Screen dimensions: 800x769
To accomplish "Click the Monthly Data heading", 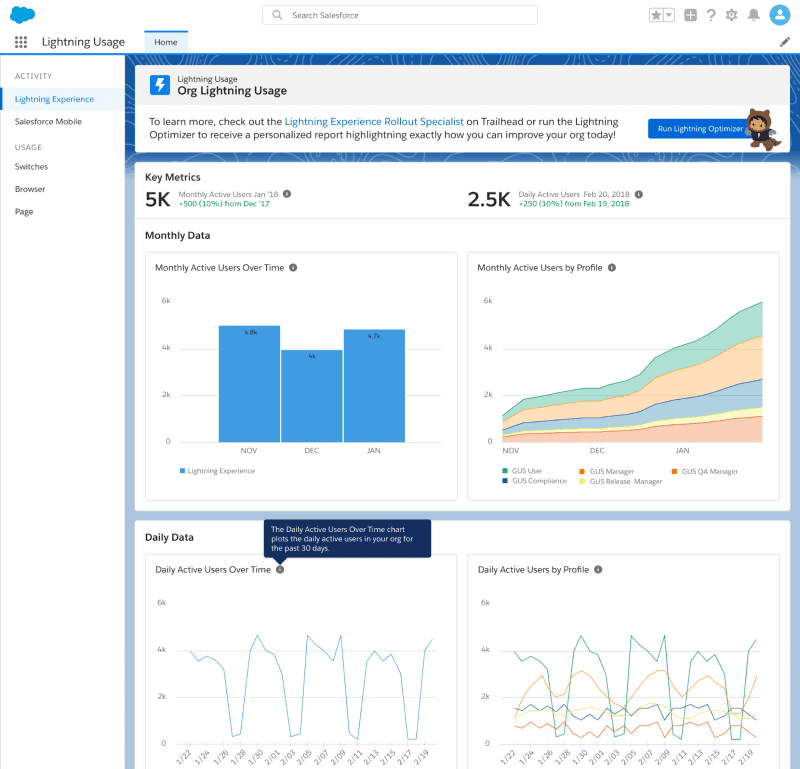I will pos(178,235).
